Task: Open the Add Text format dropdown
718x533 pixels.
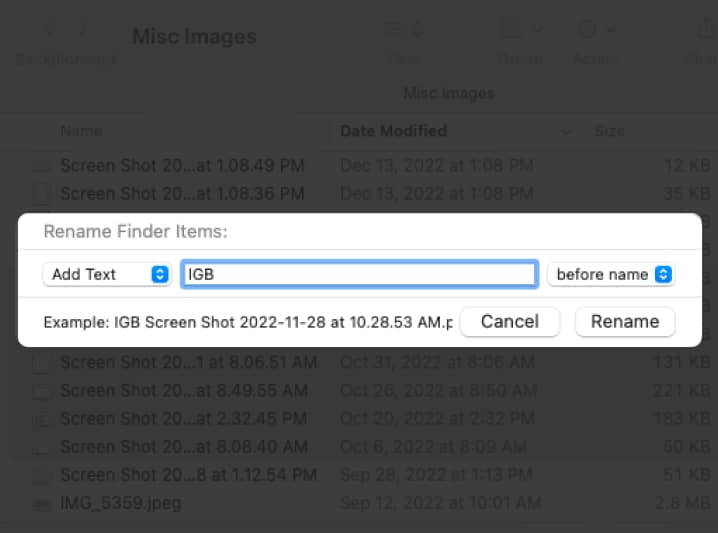Action: 107,274
